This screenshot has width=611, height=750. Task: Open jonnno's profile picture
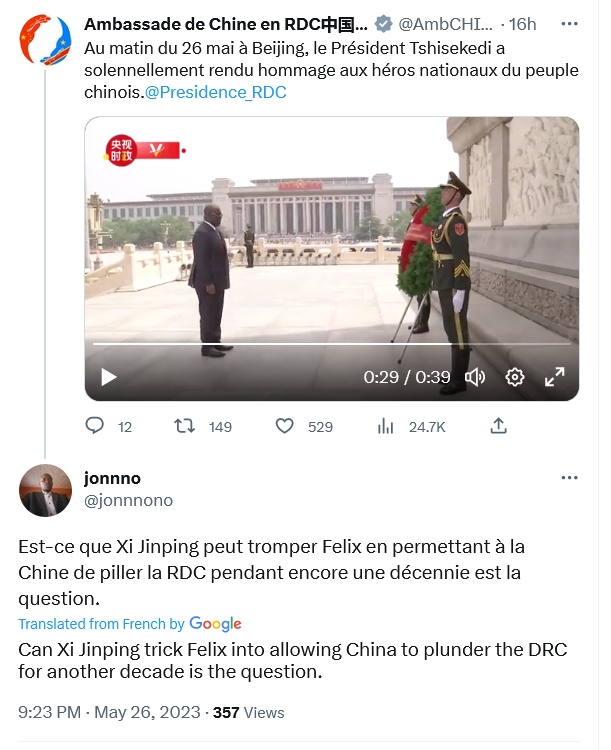[x=46, y=490]
